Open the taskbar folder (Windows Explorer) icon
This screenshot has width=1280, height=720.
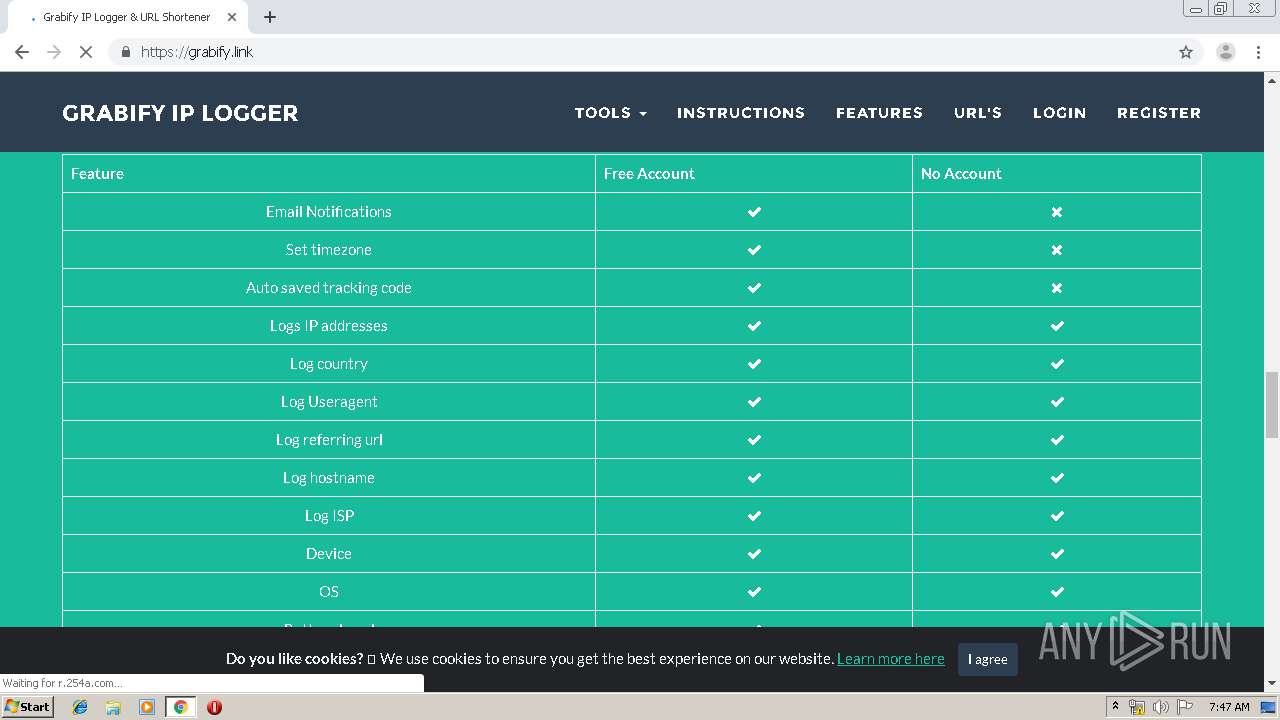tap(113, 707)
